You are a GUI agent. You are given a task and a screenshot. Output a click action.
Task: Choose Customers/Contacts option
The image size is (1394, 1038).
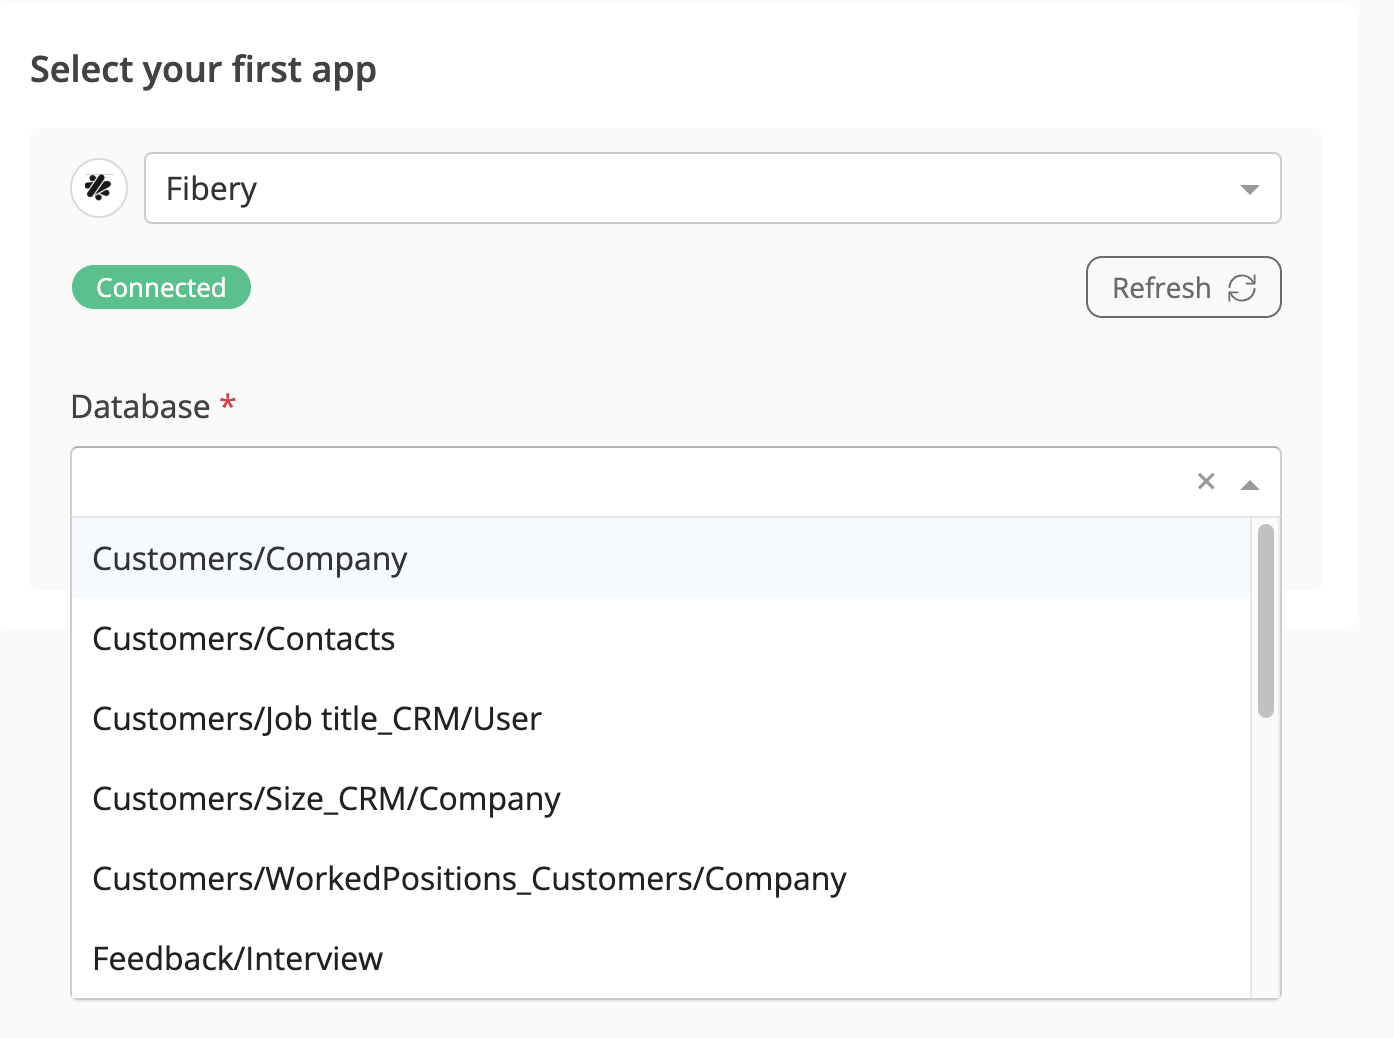(x=661, y=638)
